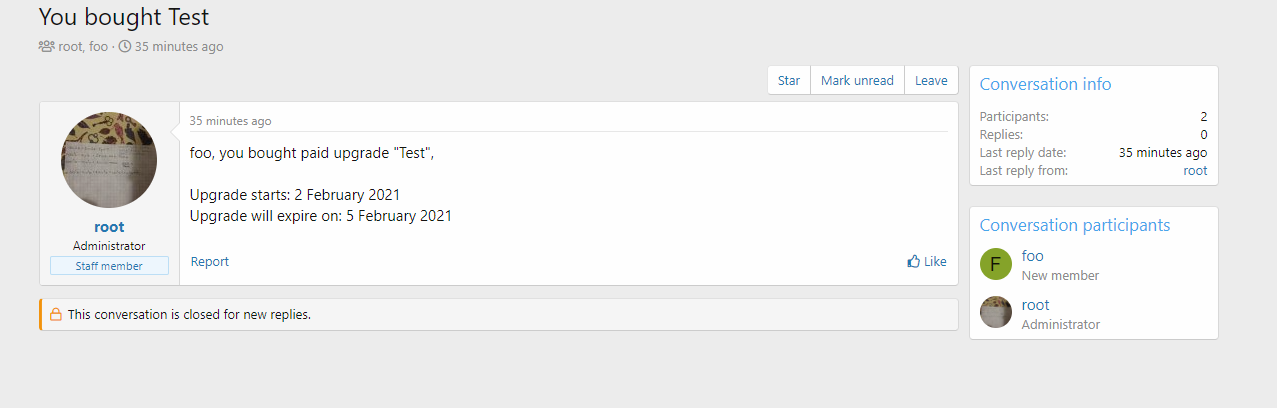This screenshot has height=408, width=1277.
Task: Report the message from root
Action: point(210,262)
